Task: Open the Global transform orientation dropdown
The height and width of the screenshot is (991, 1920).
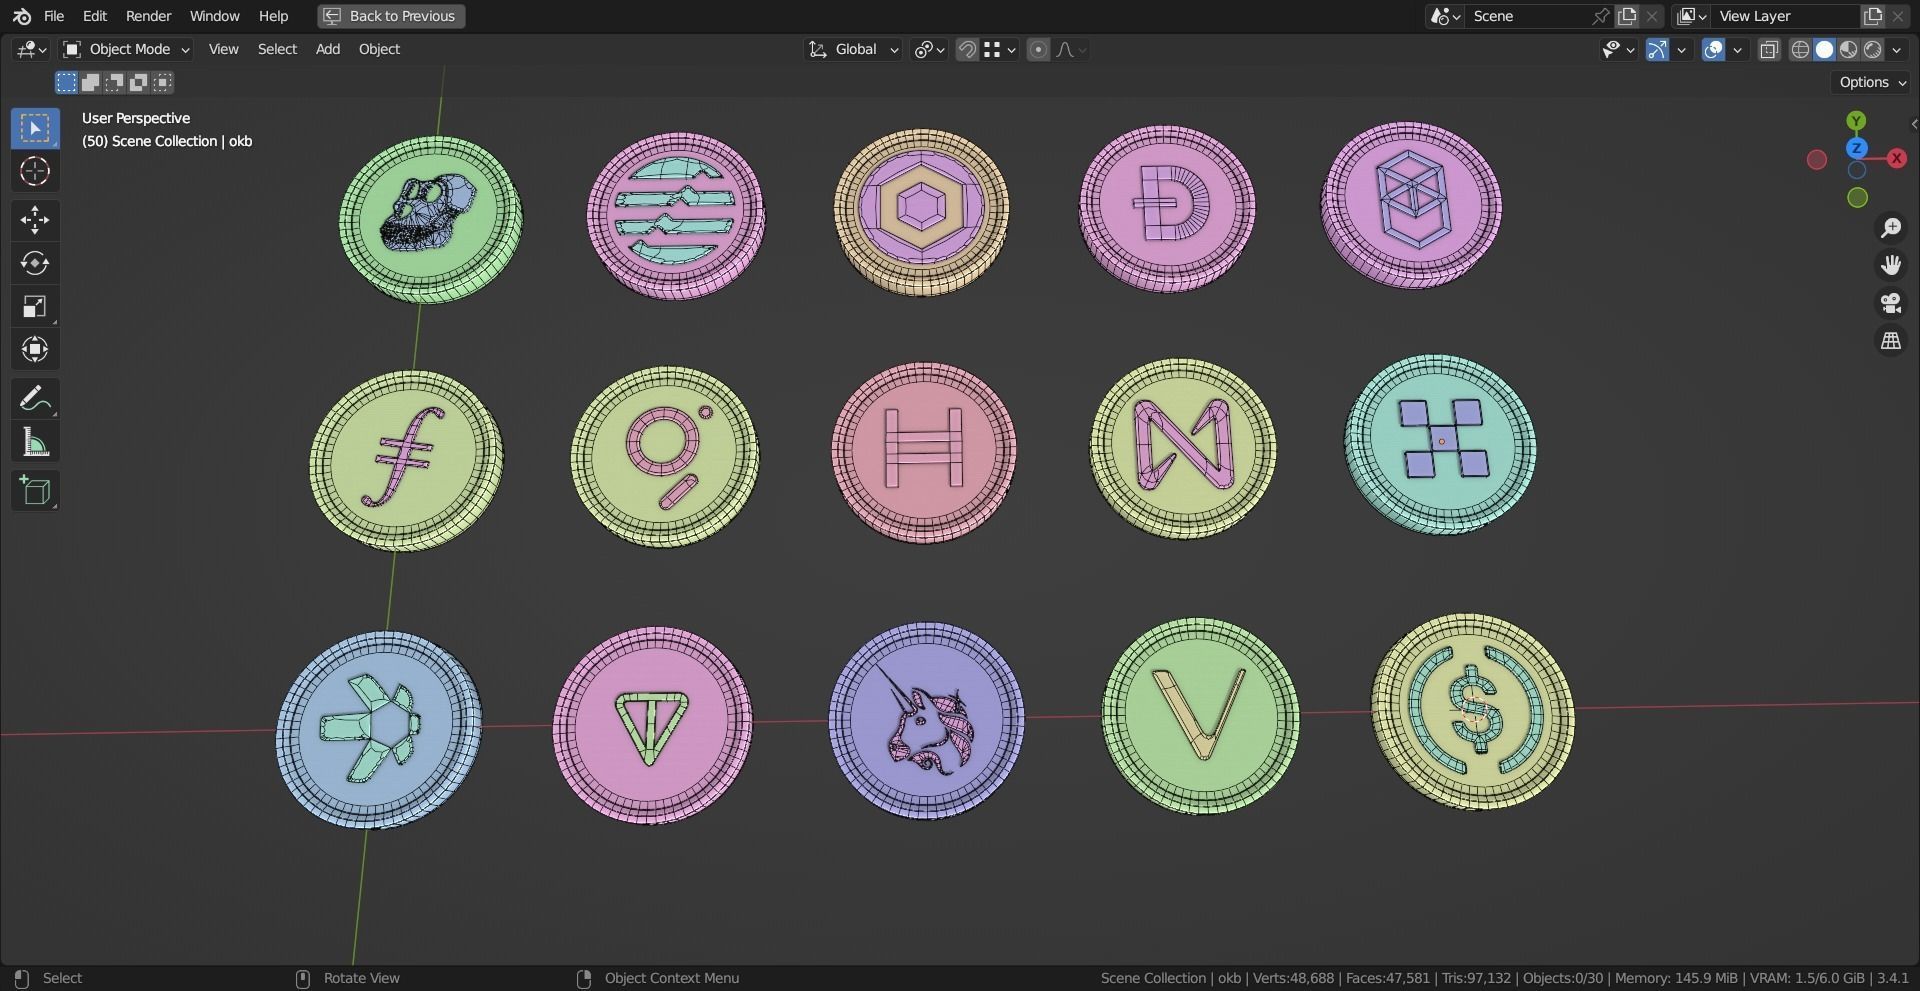Action: pyautogui.click(x=853, y=49)
